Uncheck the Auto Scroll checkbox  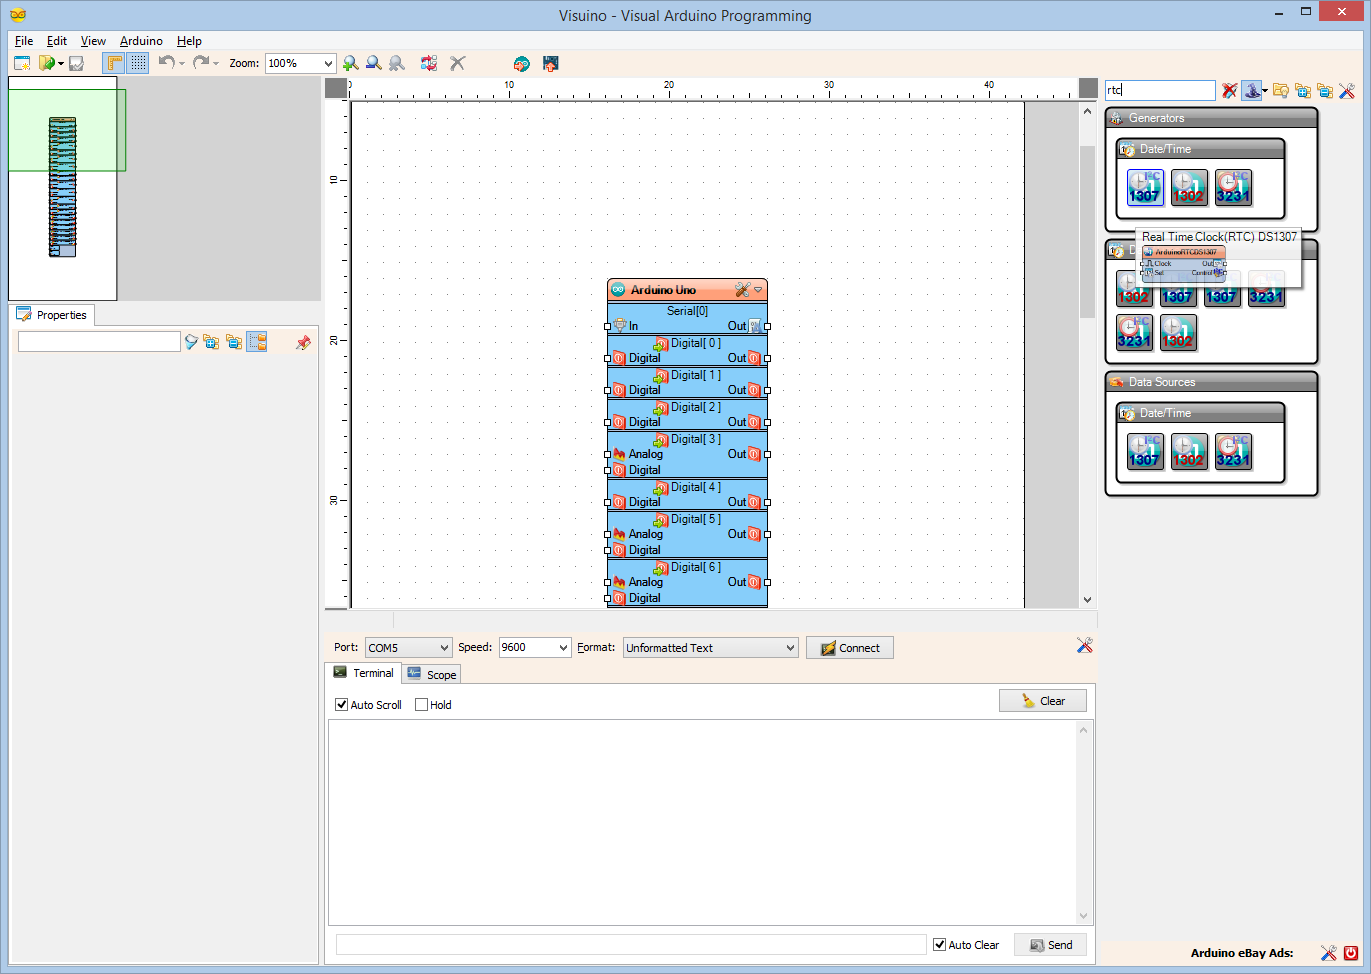342,704
